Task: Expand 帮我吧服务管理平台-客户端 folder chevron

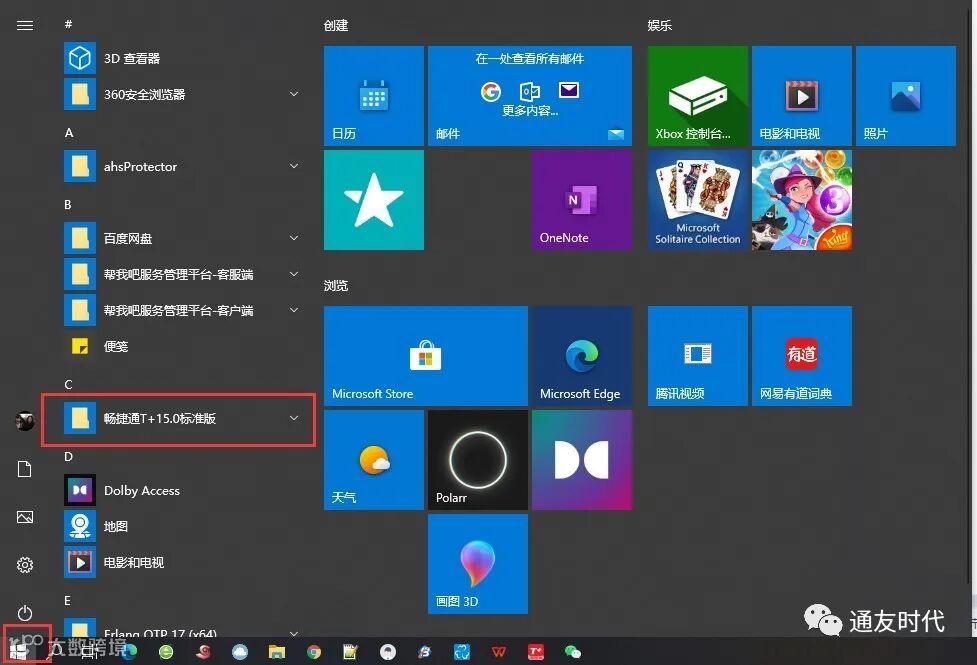Action: (x=294, y=310)
